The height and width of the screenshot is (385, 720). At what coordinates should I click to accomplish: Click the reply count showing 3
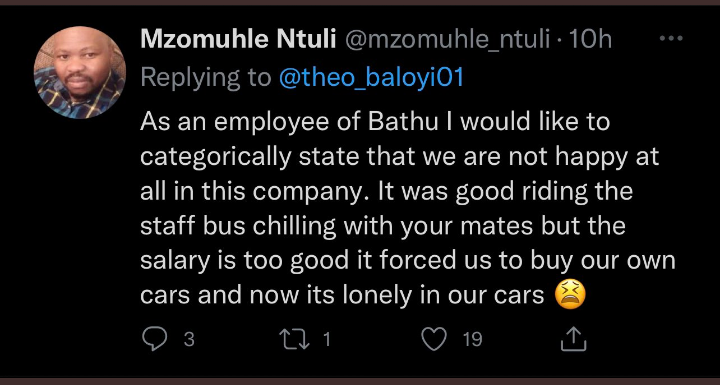click(x=189, y=340)
